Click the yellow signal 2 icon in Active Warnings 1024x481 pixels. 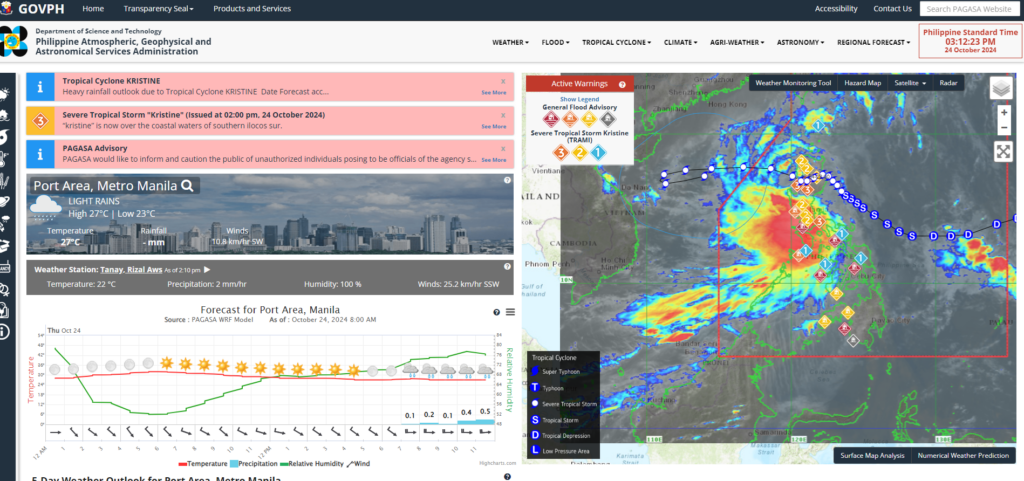tap(580, 153)
